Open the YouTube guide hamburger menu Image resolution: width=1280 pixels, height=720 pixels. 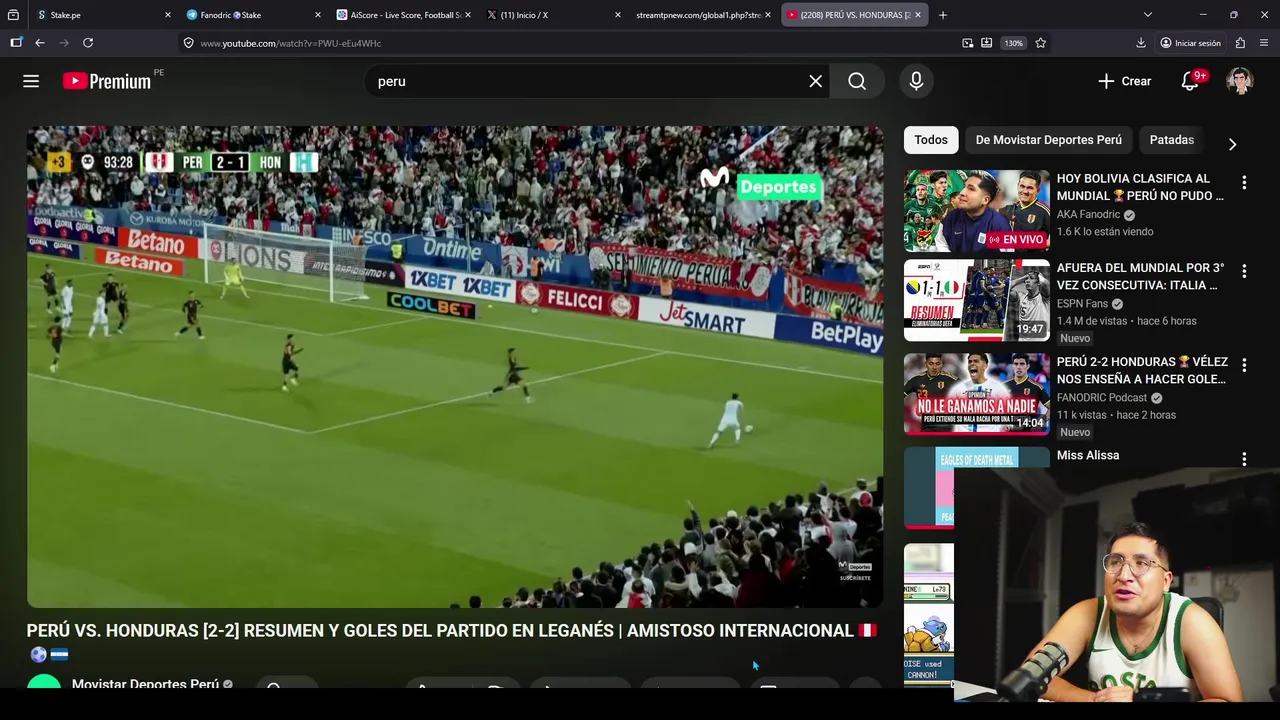click(31, 81)
